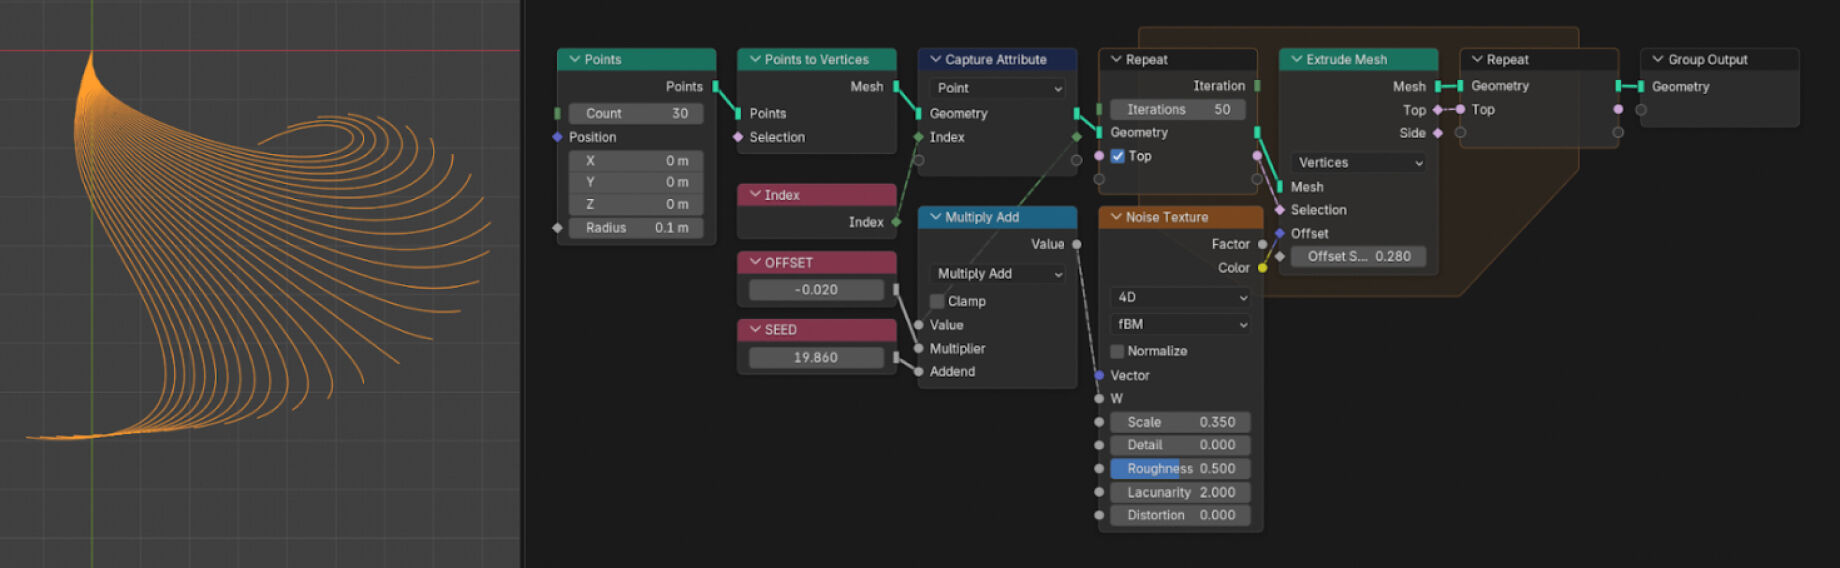
Task: Open the Point domain dropdown in Capture Attribute
Action: point(997,88)
